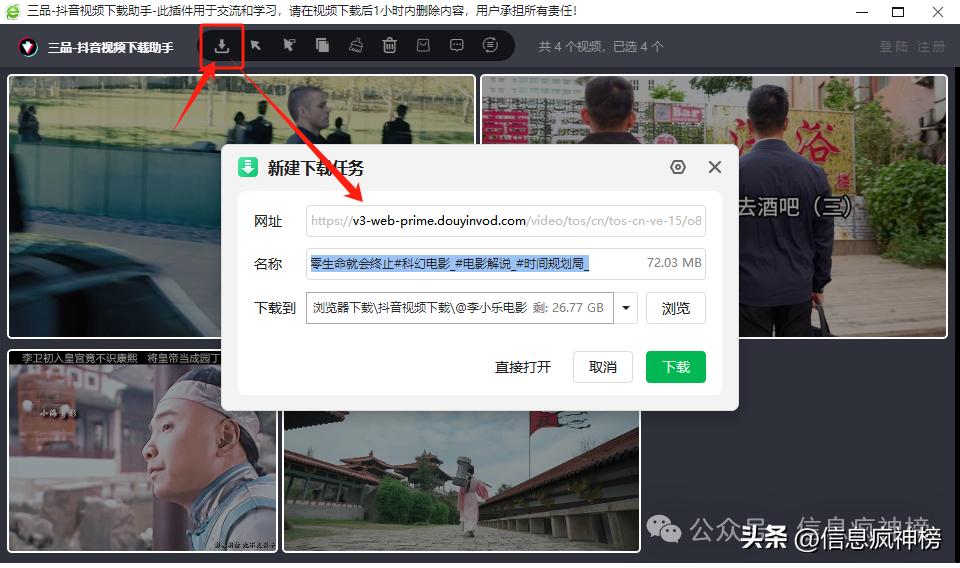Close the 新建下载任务 dialog
This screenshot has height=568, width=960.
pyautogui.click(x=714, y=167)
